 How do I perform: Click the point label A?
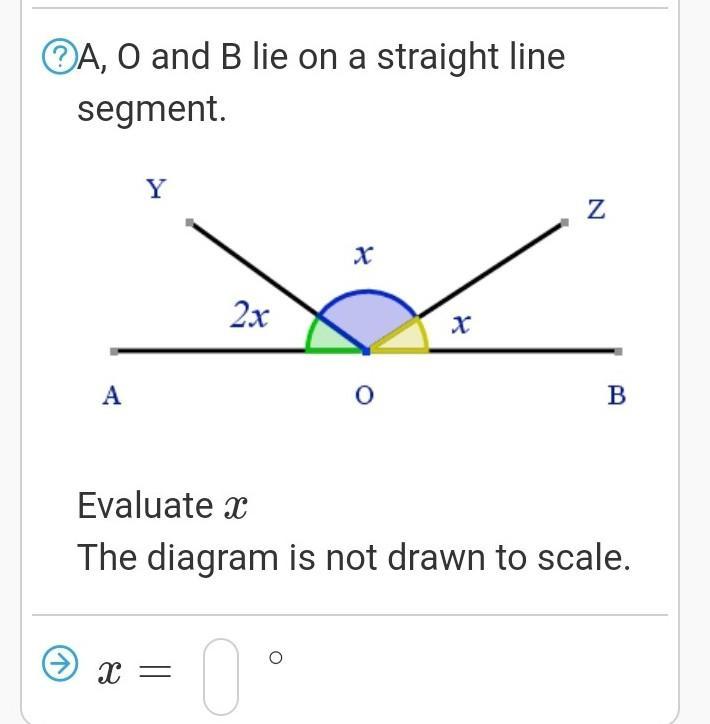tap(112, 396)
